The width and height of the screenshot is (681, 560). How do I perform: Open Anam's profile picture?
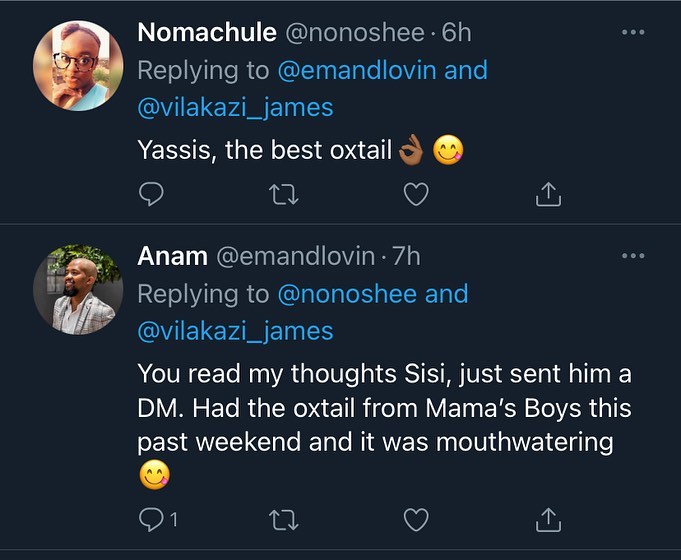pos(78,289)
